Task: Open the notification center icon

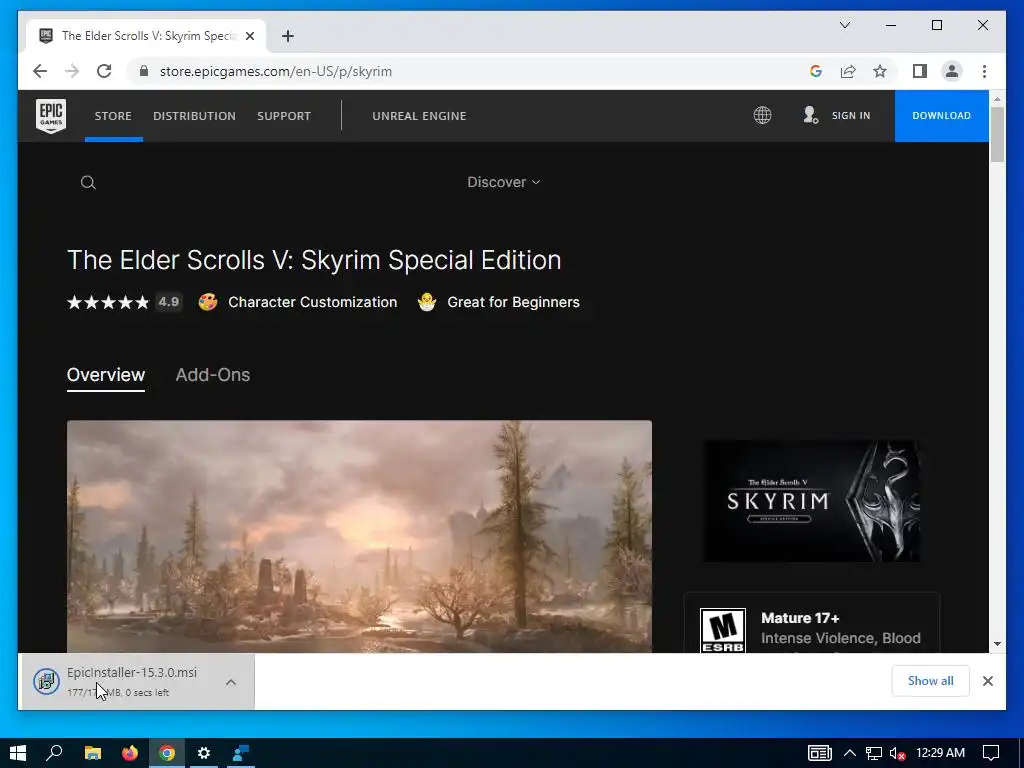Action: 991,753
